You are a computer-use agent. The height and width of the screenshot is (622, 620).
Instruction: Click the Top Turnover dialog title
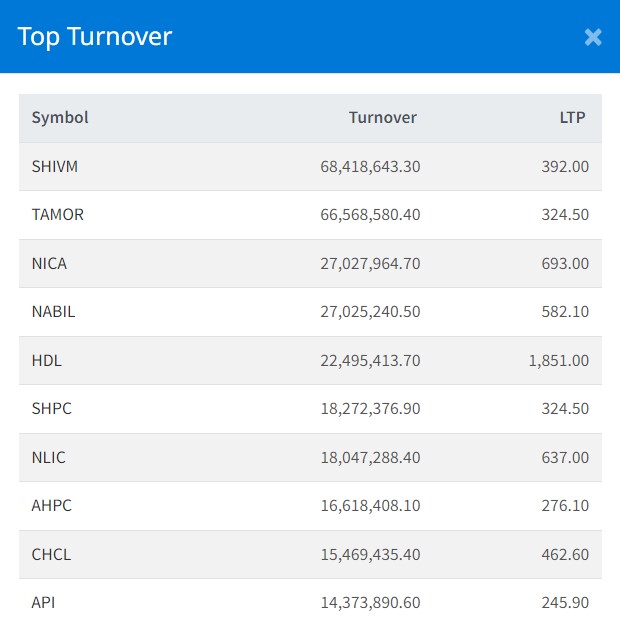95,37
